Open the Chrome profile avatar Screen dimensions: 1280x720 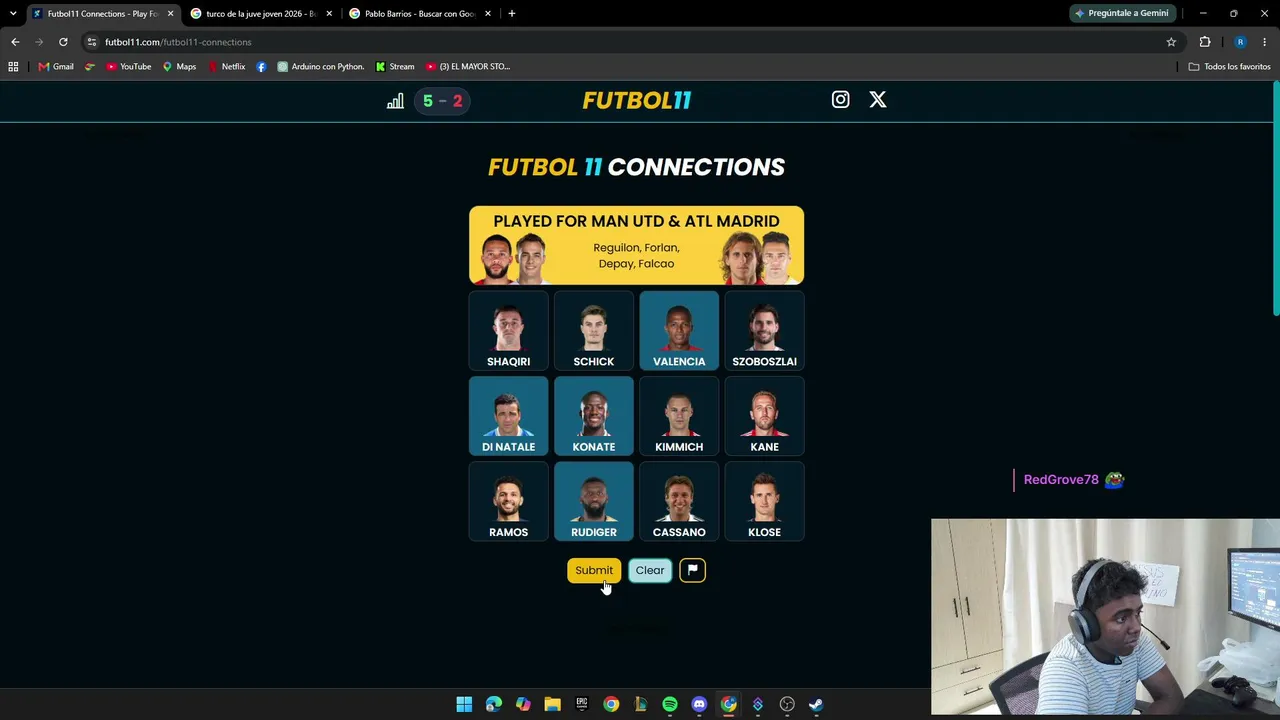(1240, 42)
